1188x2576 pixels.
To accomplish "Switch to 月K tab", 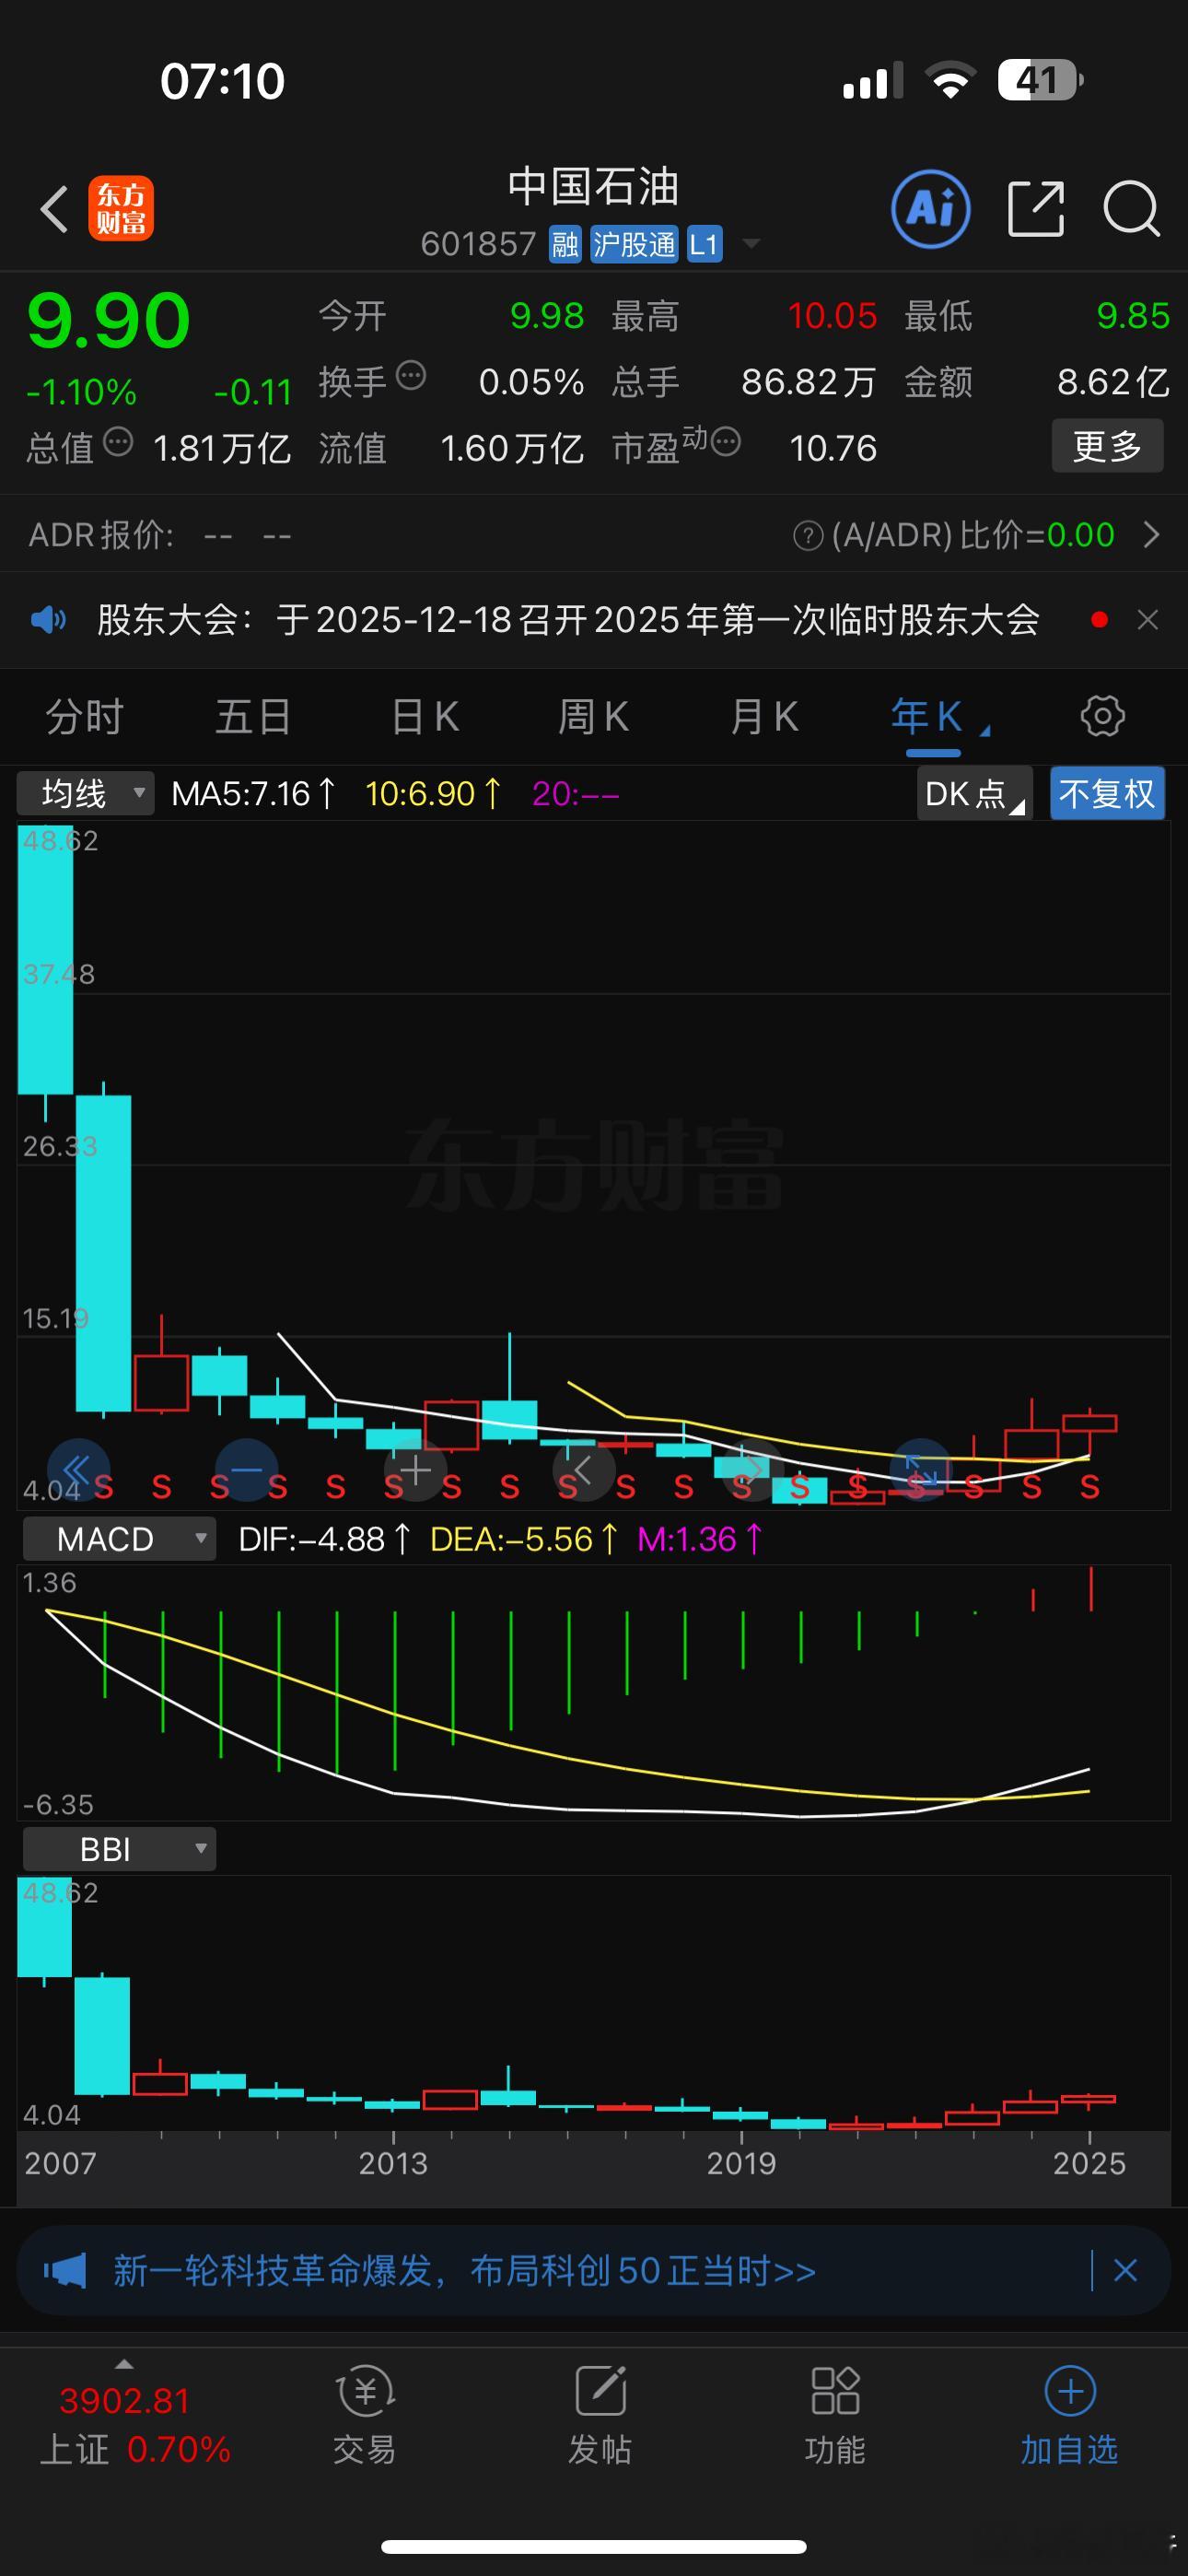I will pos(764,717).
